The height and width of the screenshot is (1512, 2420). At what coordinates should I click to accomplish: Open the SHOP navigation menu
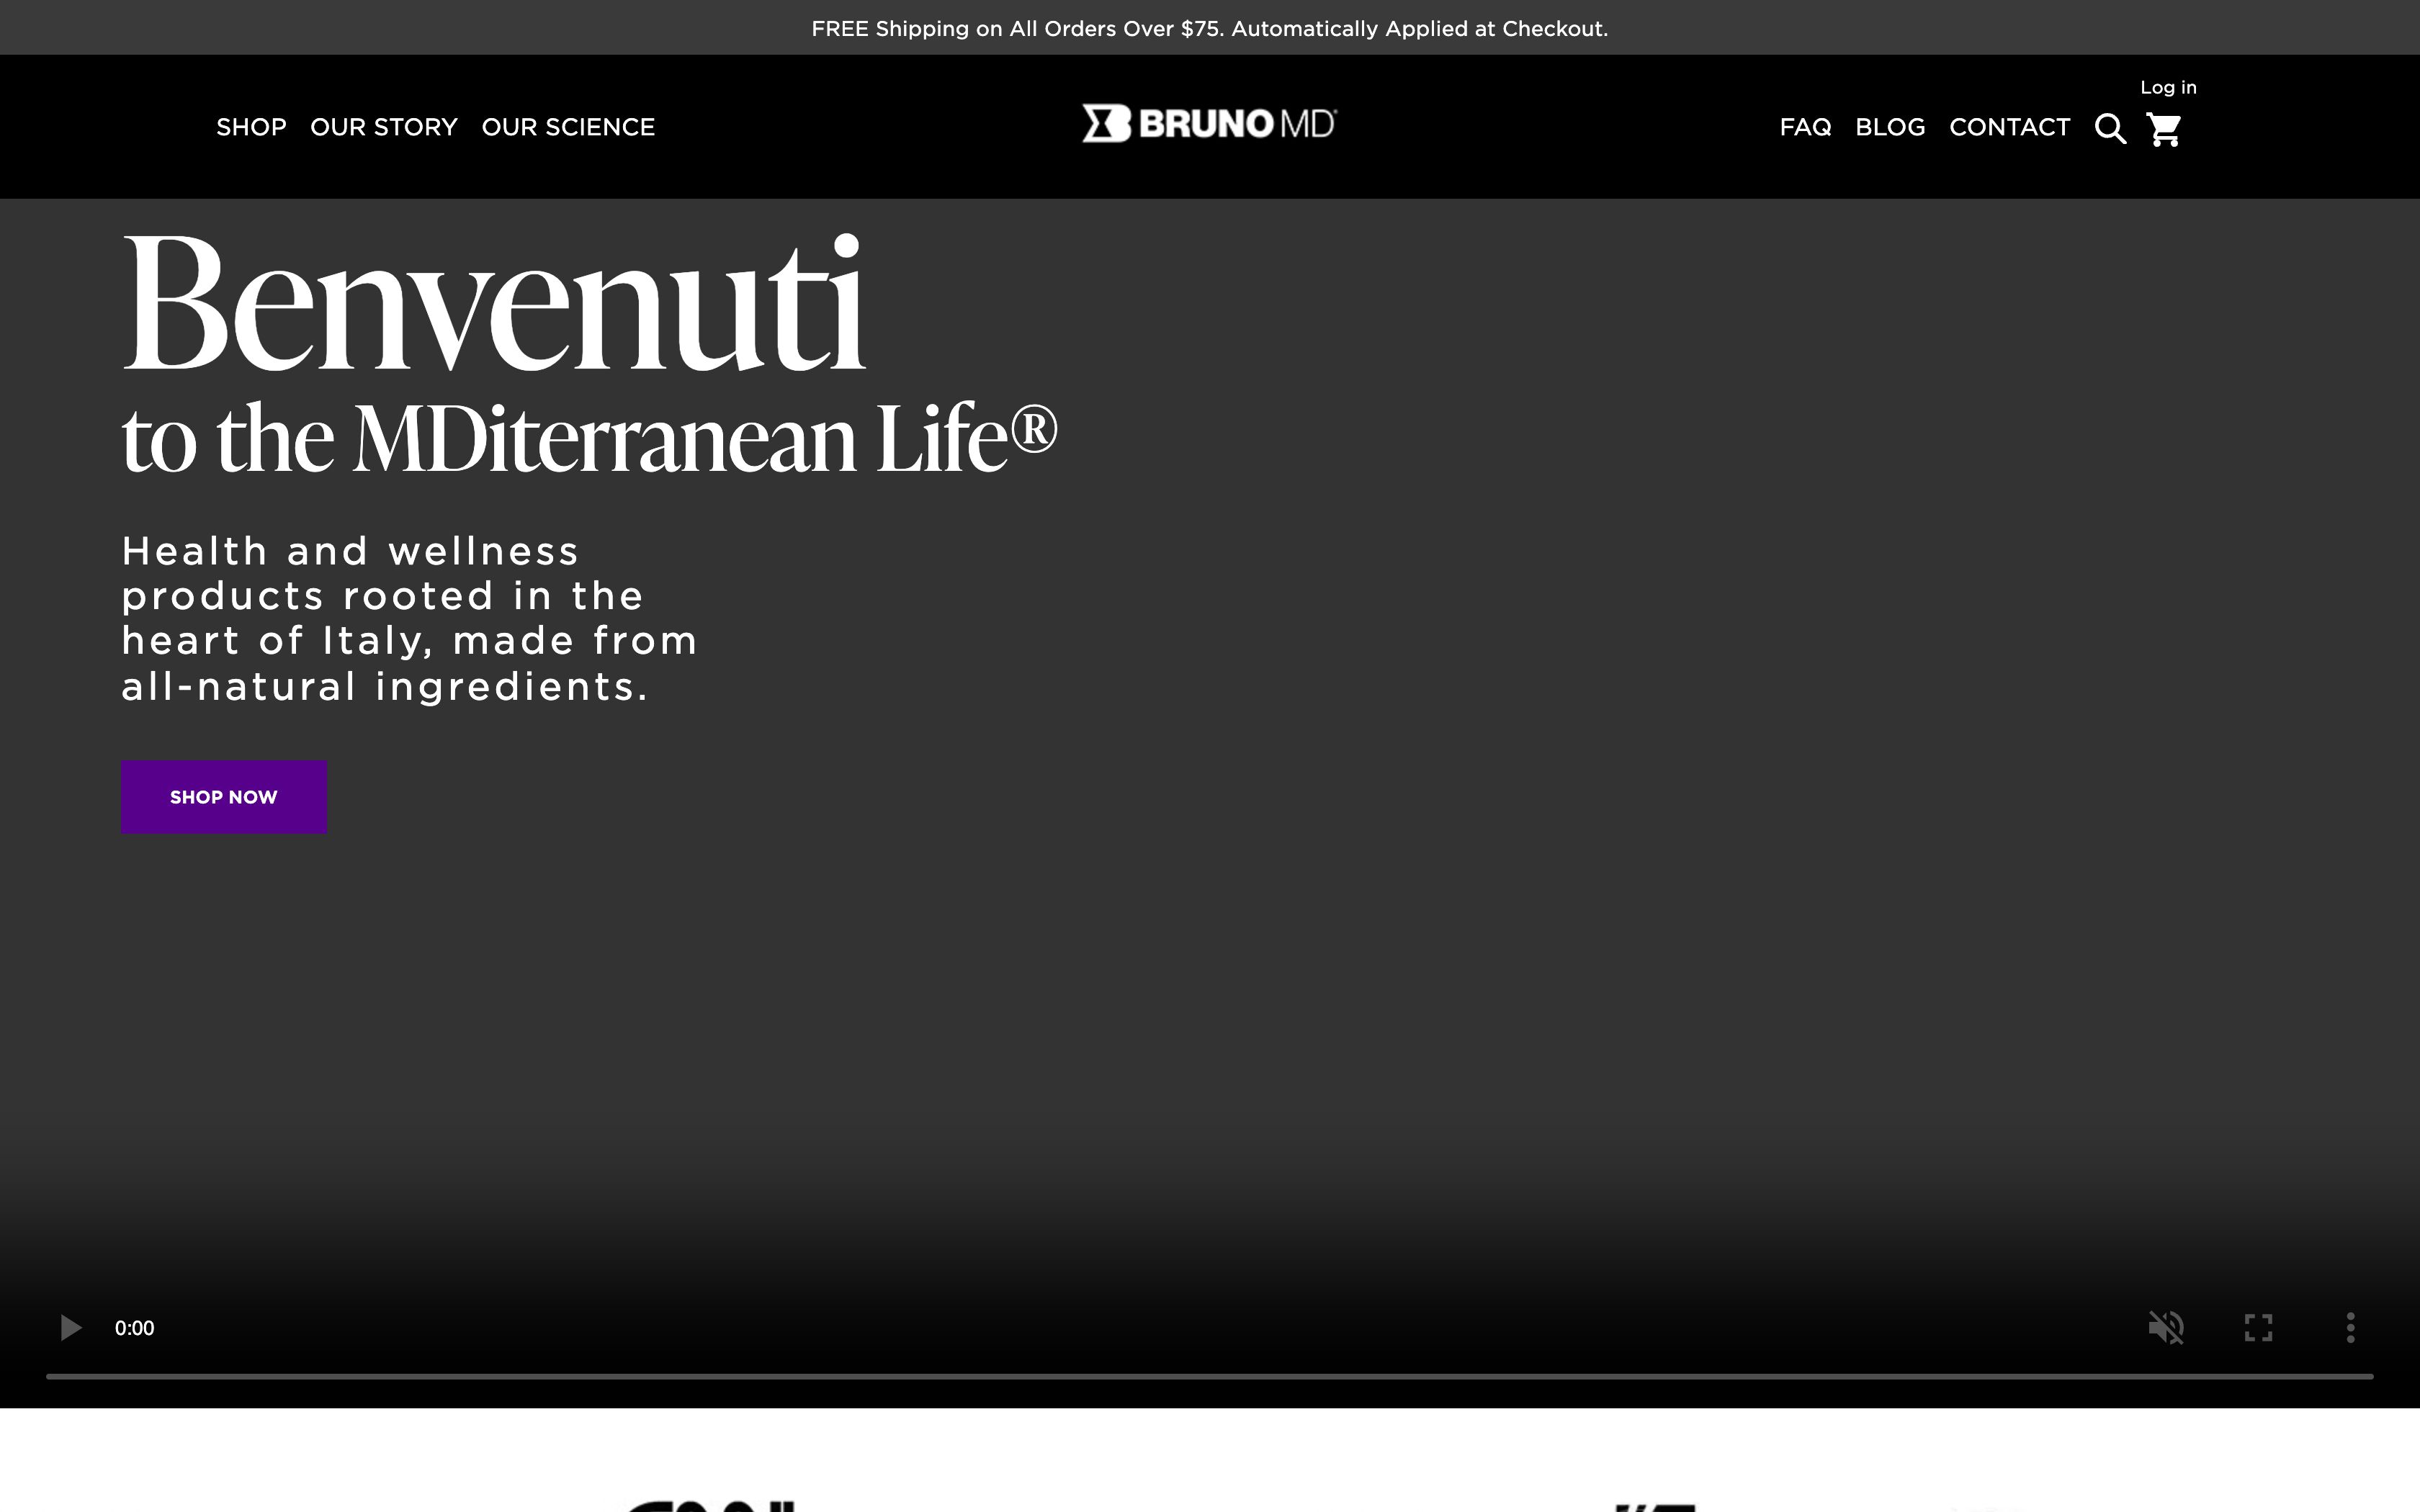(251, 127)
